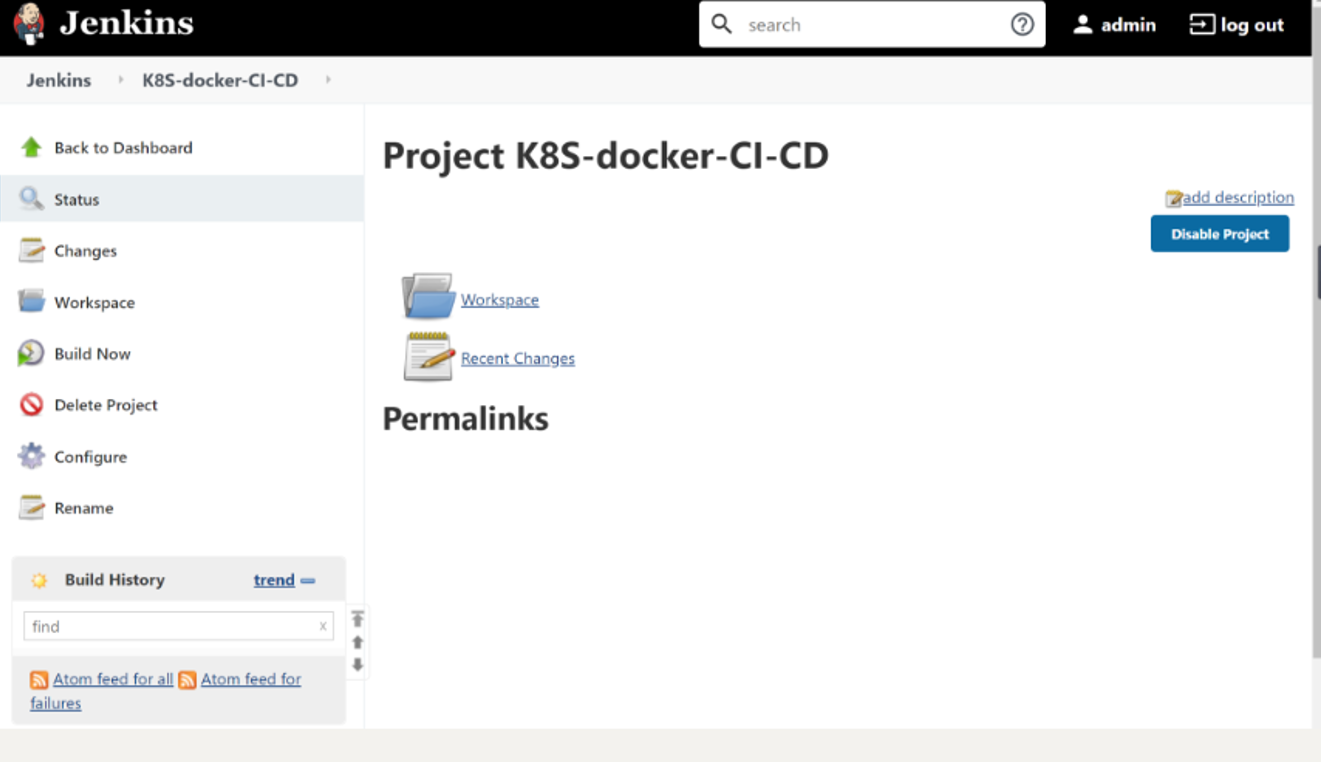Expand the Jenkins breadcrumb dropdown arrow
Image resolution: width=1322 pixels, height=762 pixels.
tap(120, 80)
